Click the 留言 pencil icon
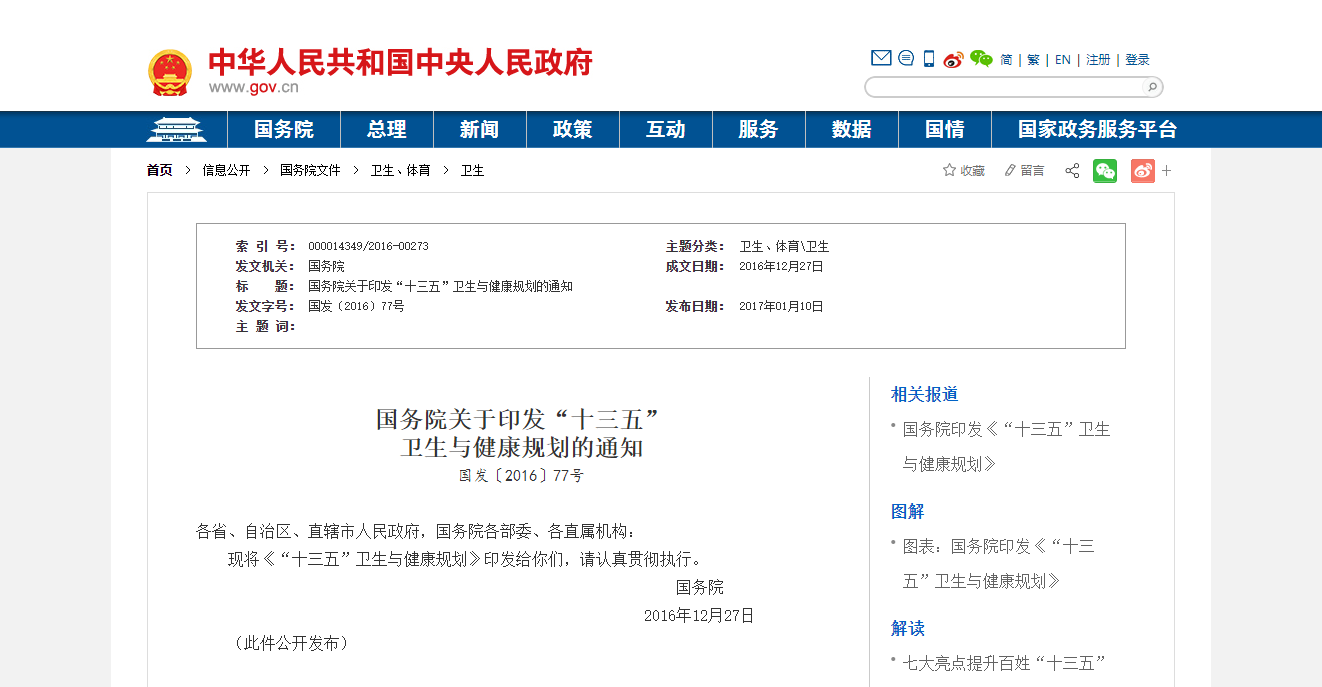 point(1010,171)
